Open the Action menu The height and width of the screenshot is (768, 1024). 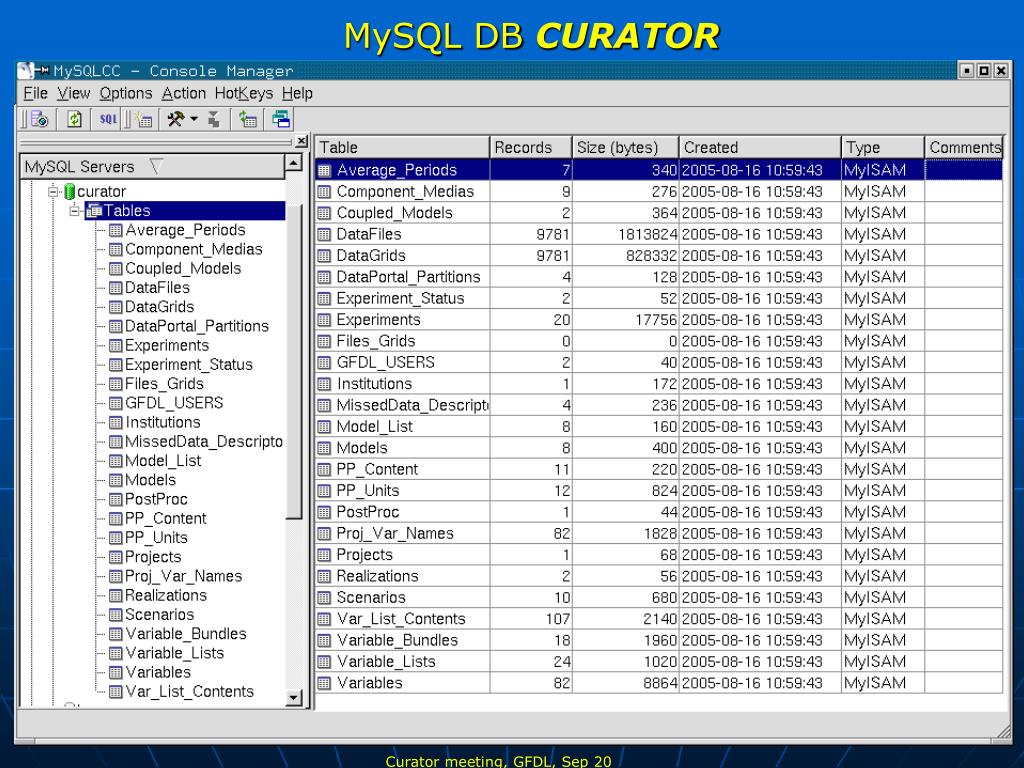coord(184,93)
